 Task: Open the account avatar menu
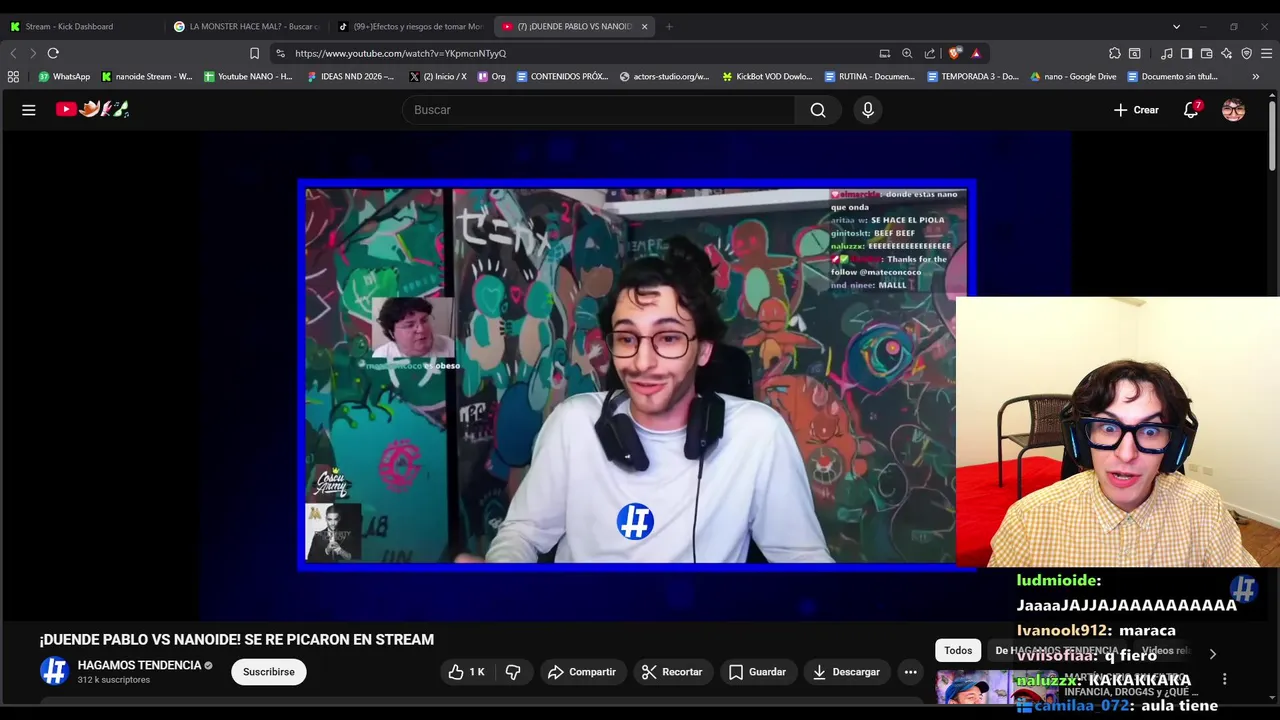tap(1234, 110)
